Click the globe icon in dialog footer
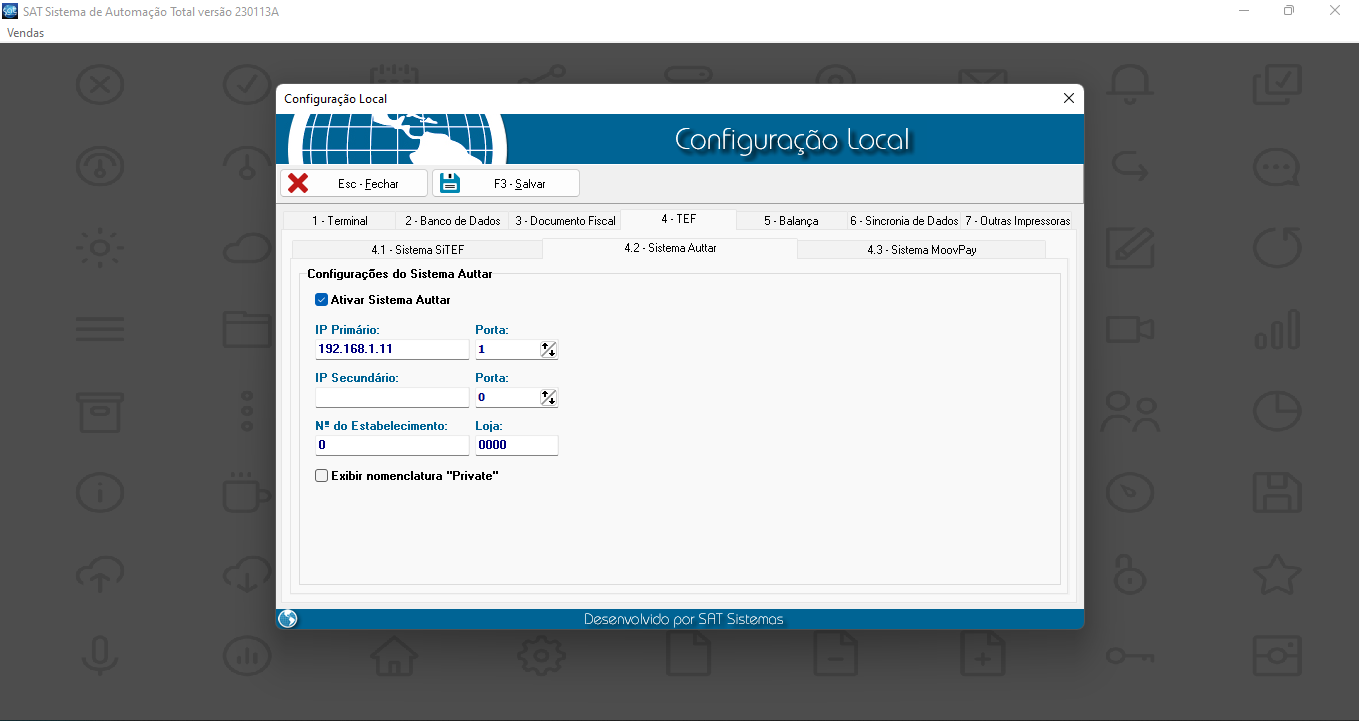 point(288,619)
